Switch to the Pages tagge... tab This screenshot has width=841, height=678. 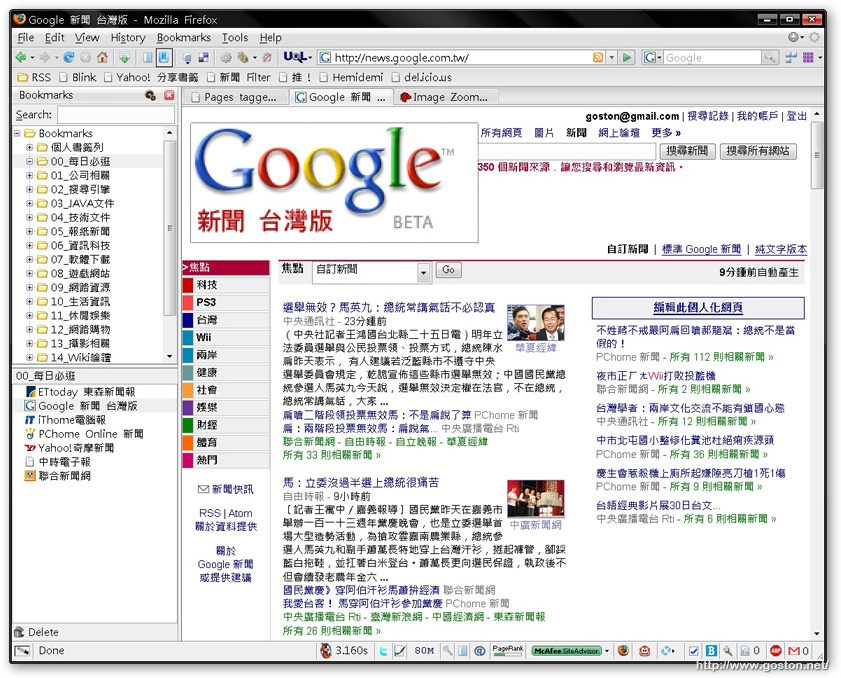(234, 97)
